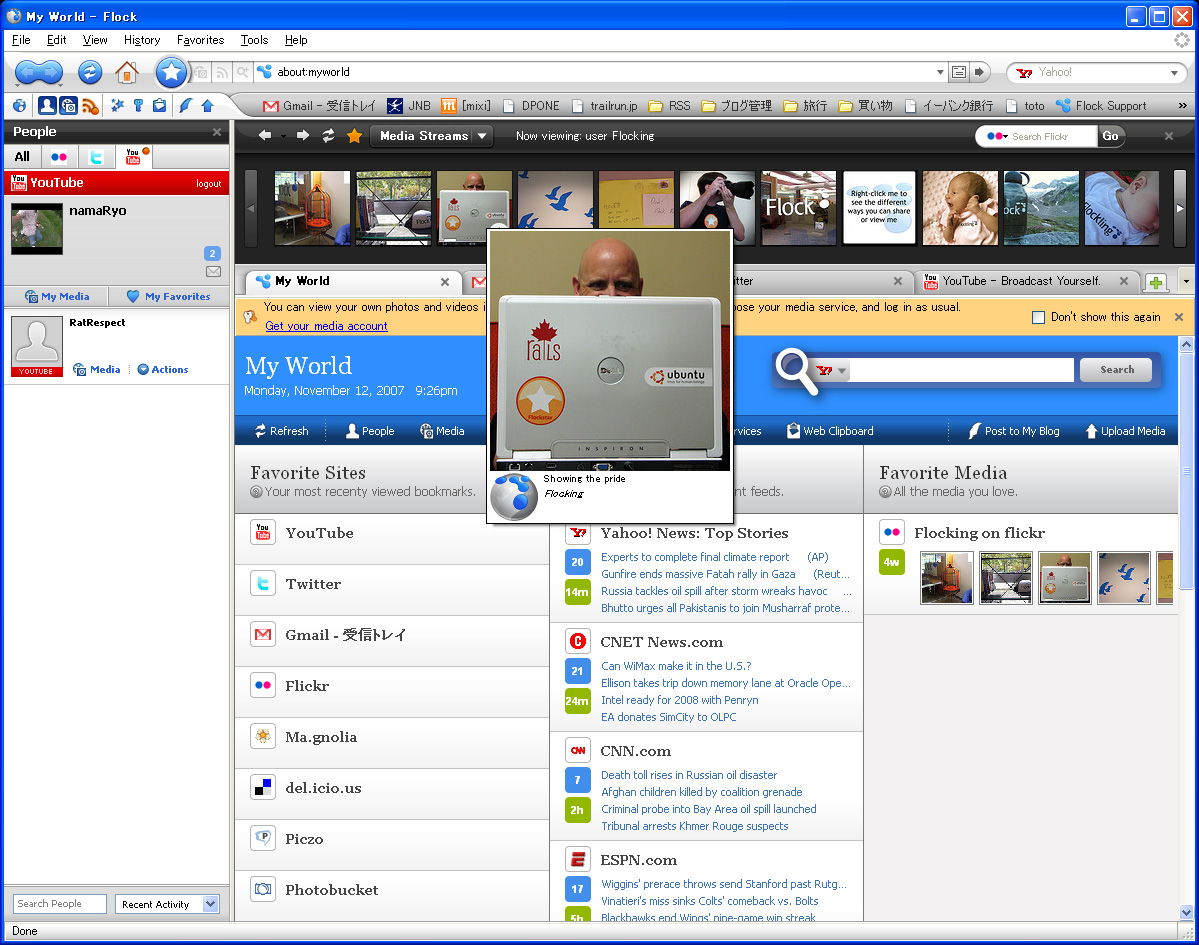Click the photo uploader arrow icon

(207, 106)
